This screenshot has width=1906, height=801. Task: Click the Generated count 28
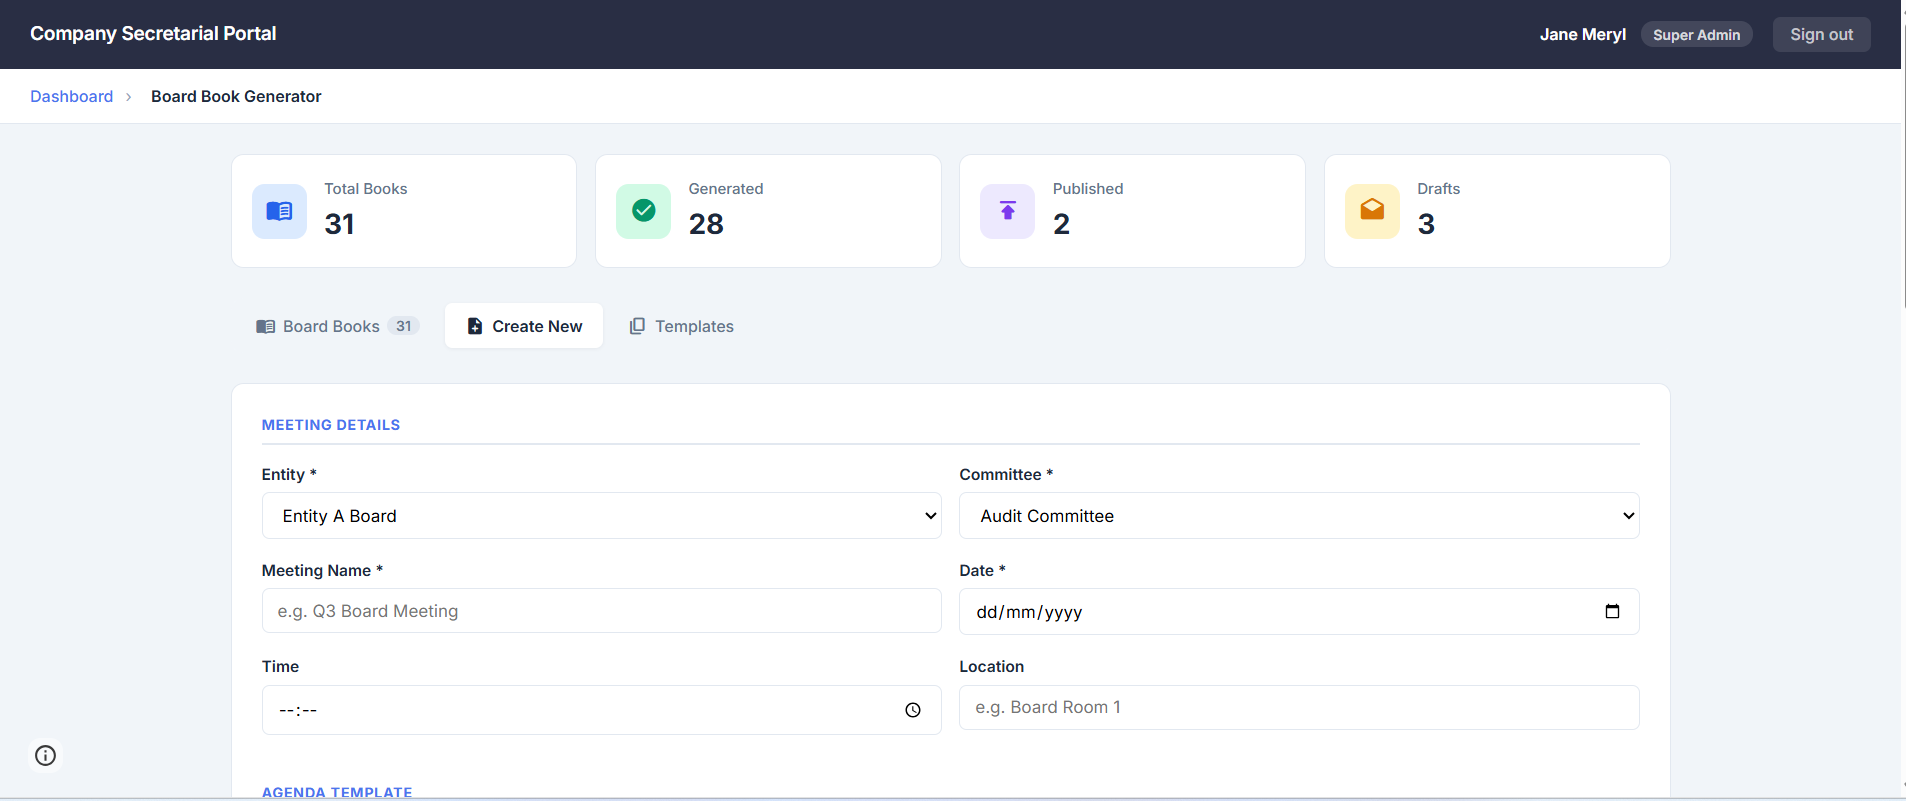(x=706, y=224)
